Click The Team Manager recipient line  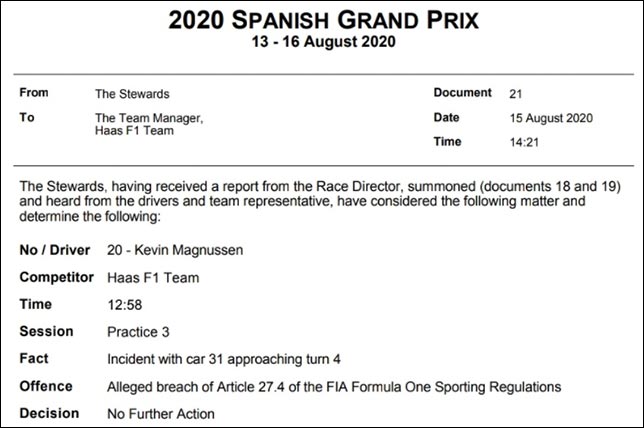pyautogui.click(x=149, y=119)
